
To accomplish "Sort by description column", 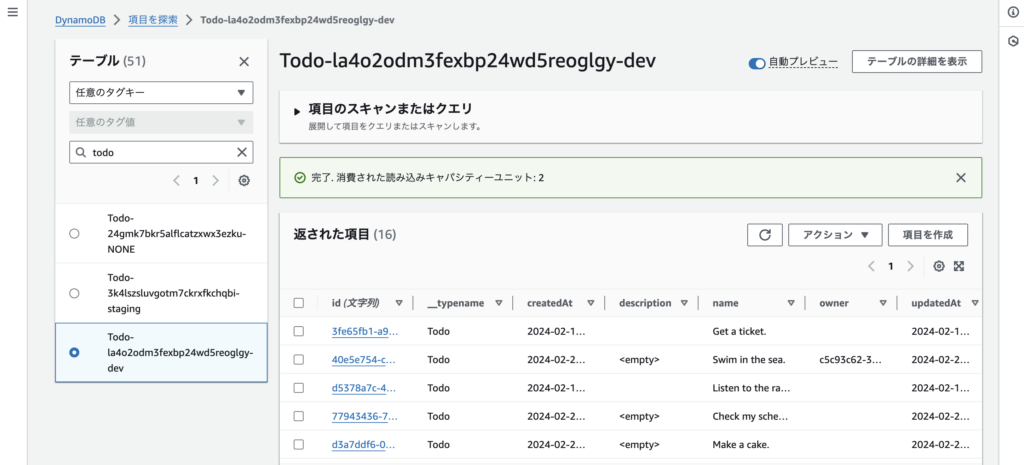I will click(684, 303).
